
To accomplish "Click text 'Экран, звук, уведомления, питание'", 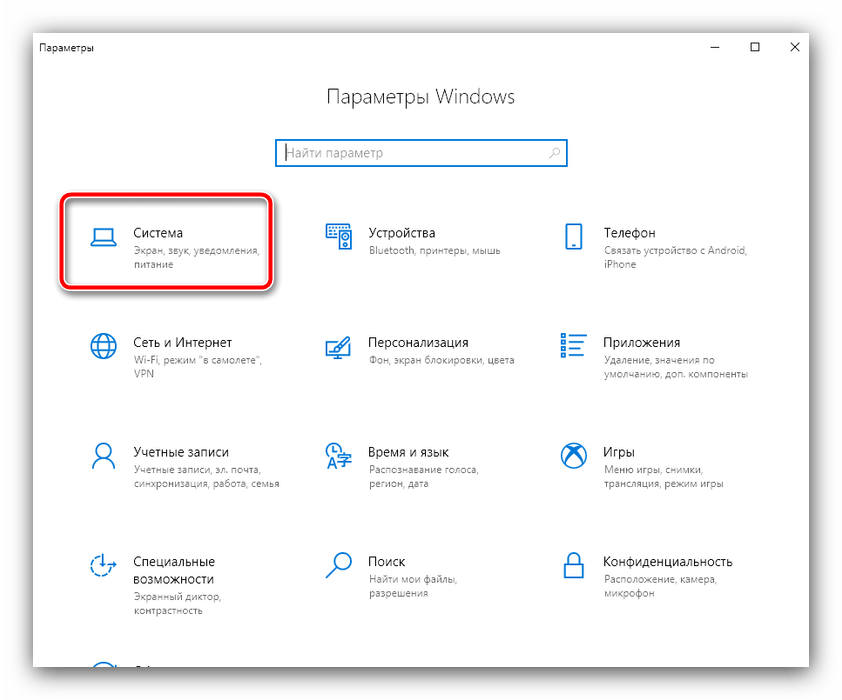I will (x=197, y=257).
